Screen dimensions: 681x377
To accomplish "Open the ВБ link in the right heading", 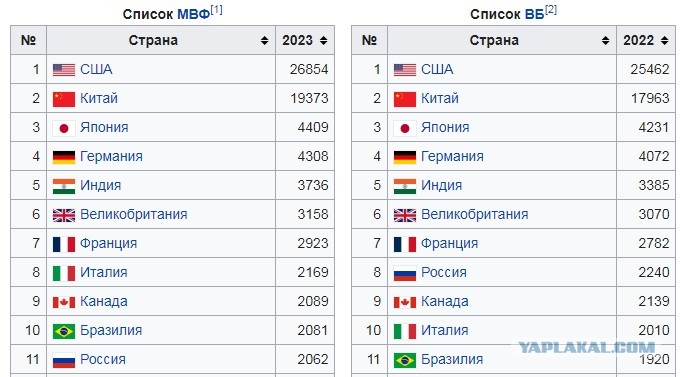I will (x=534, y=14).
